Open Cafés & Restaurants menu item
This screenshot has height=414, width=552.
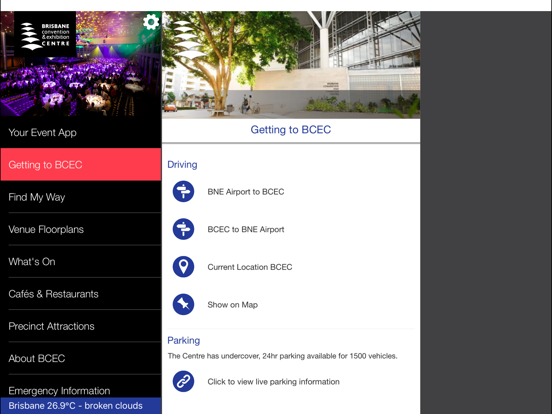pos(81,294)
